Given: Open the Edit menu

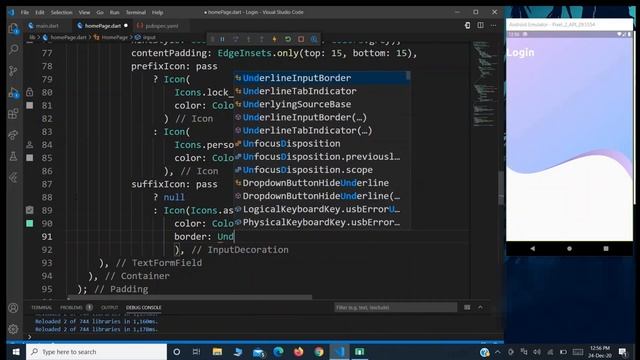Looking at the screenshot, I should (x=40, y=12).
